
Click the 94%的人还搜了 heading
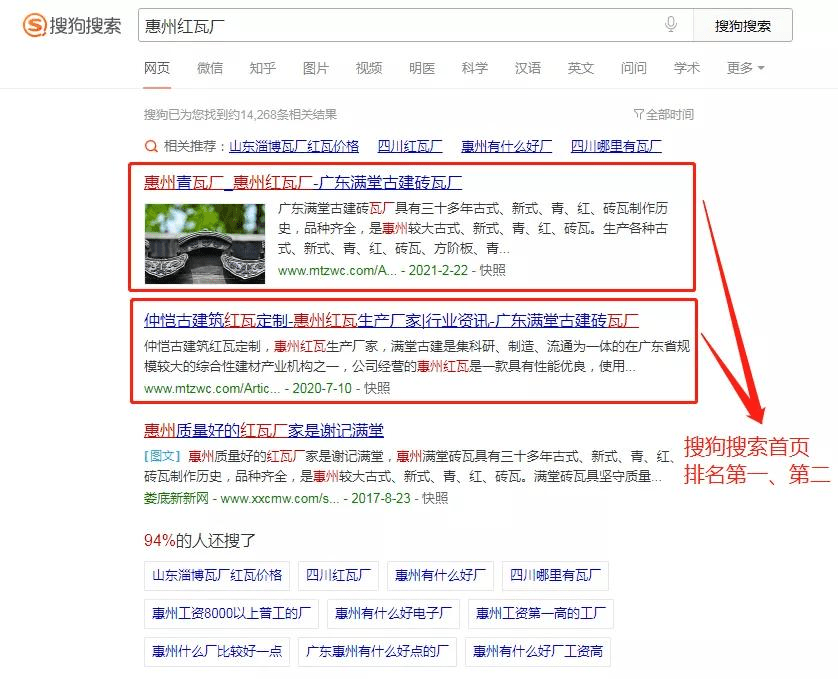click(x=199, y=541)
